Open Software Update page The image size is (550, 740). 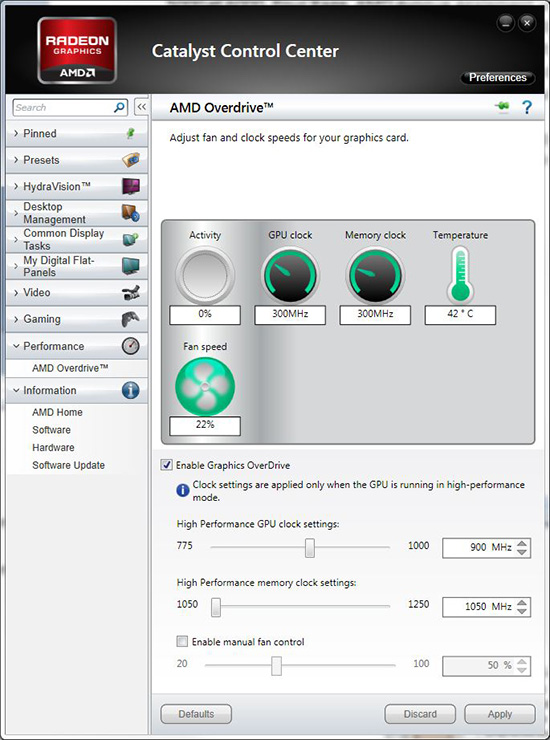click(68, 465)
